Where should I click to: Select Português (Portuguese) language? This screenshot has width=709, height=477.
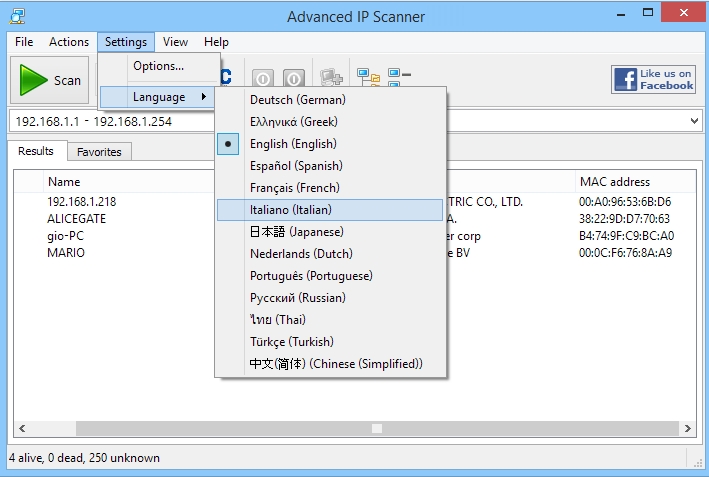330,276
